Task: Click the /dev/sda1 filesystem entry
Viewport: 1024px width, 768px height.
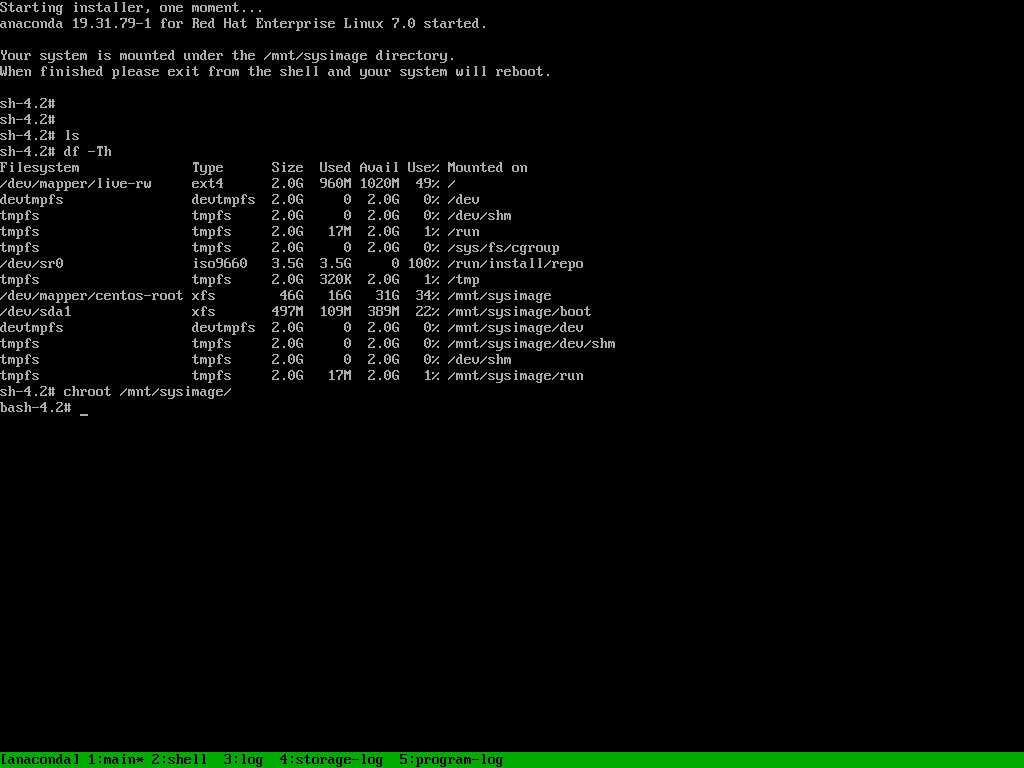Action: pyautogui.click(x=36, y=312)
